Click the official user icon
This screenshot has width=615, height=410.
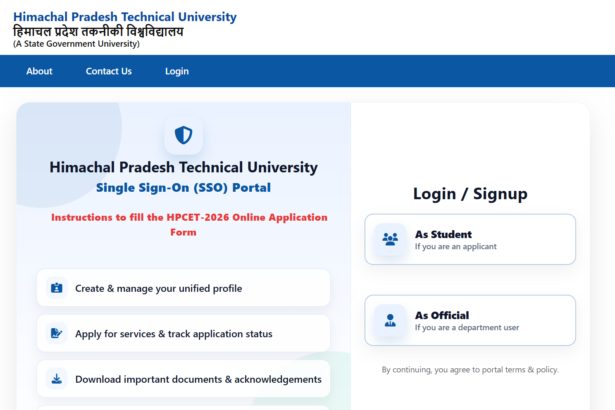(x=390, y=320)
